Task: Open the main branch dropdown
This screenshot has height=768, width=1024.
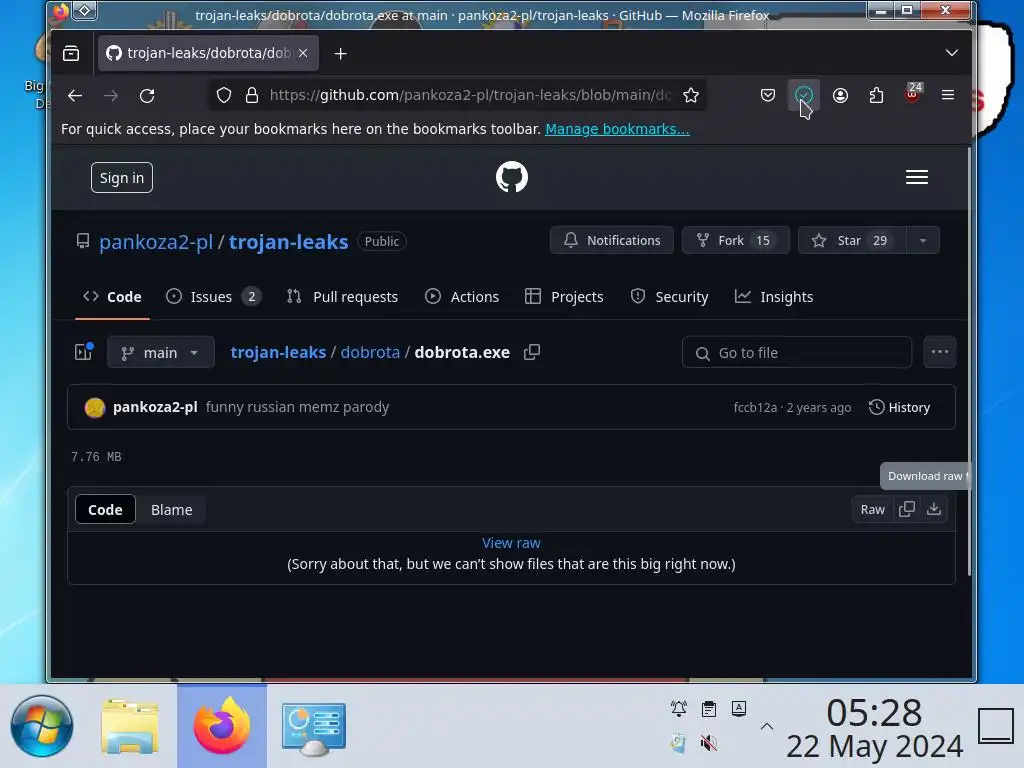Action: (161, 353)
